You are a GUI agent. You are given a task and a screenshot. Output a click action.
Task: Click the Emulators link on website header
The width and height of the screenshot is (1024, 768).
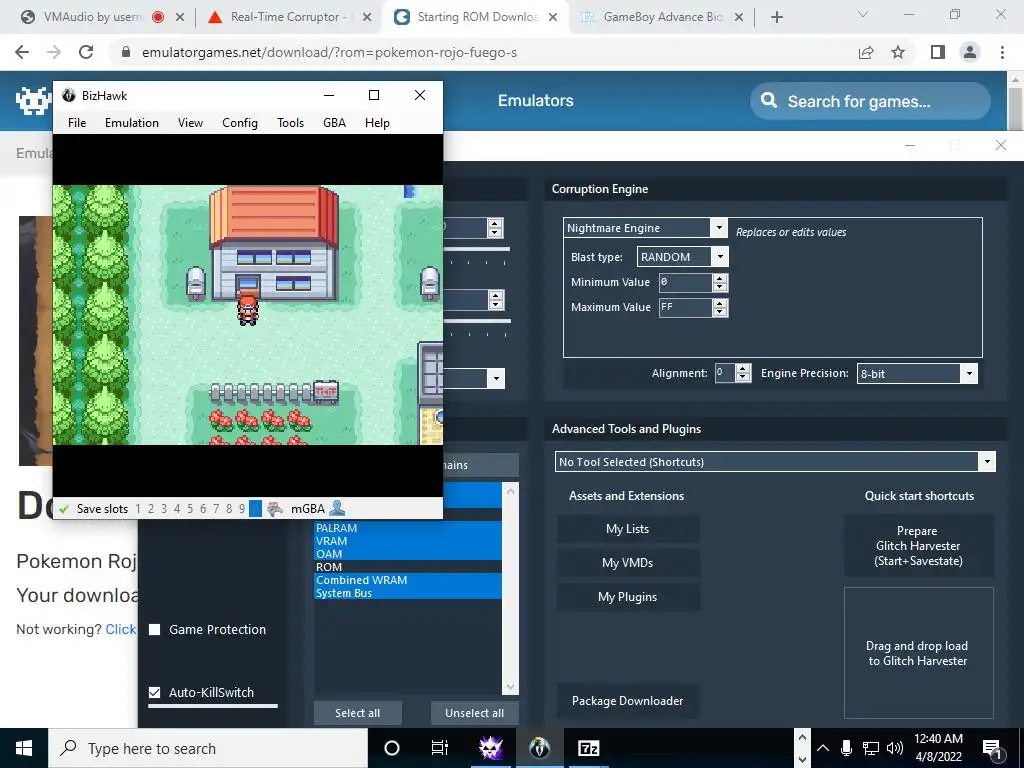536,101
